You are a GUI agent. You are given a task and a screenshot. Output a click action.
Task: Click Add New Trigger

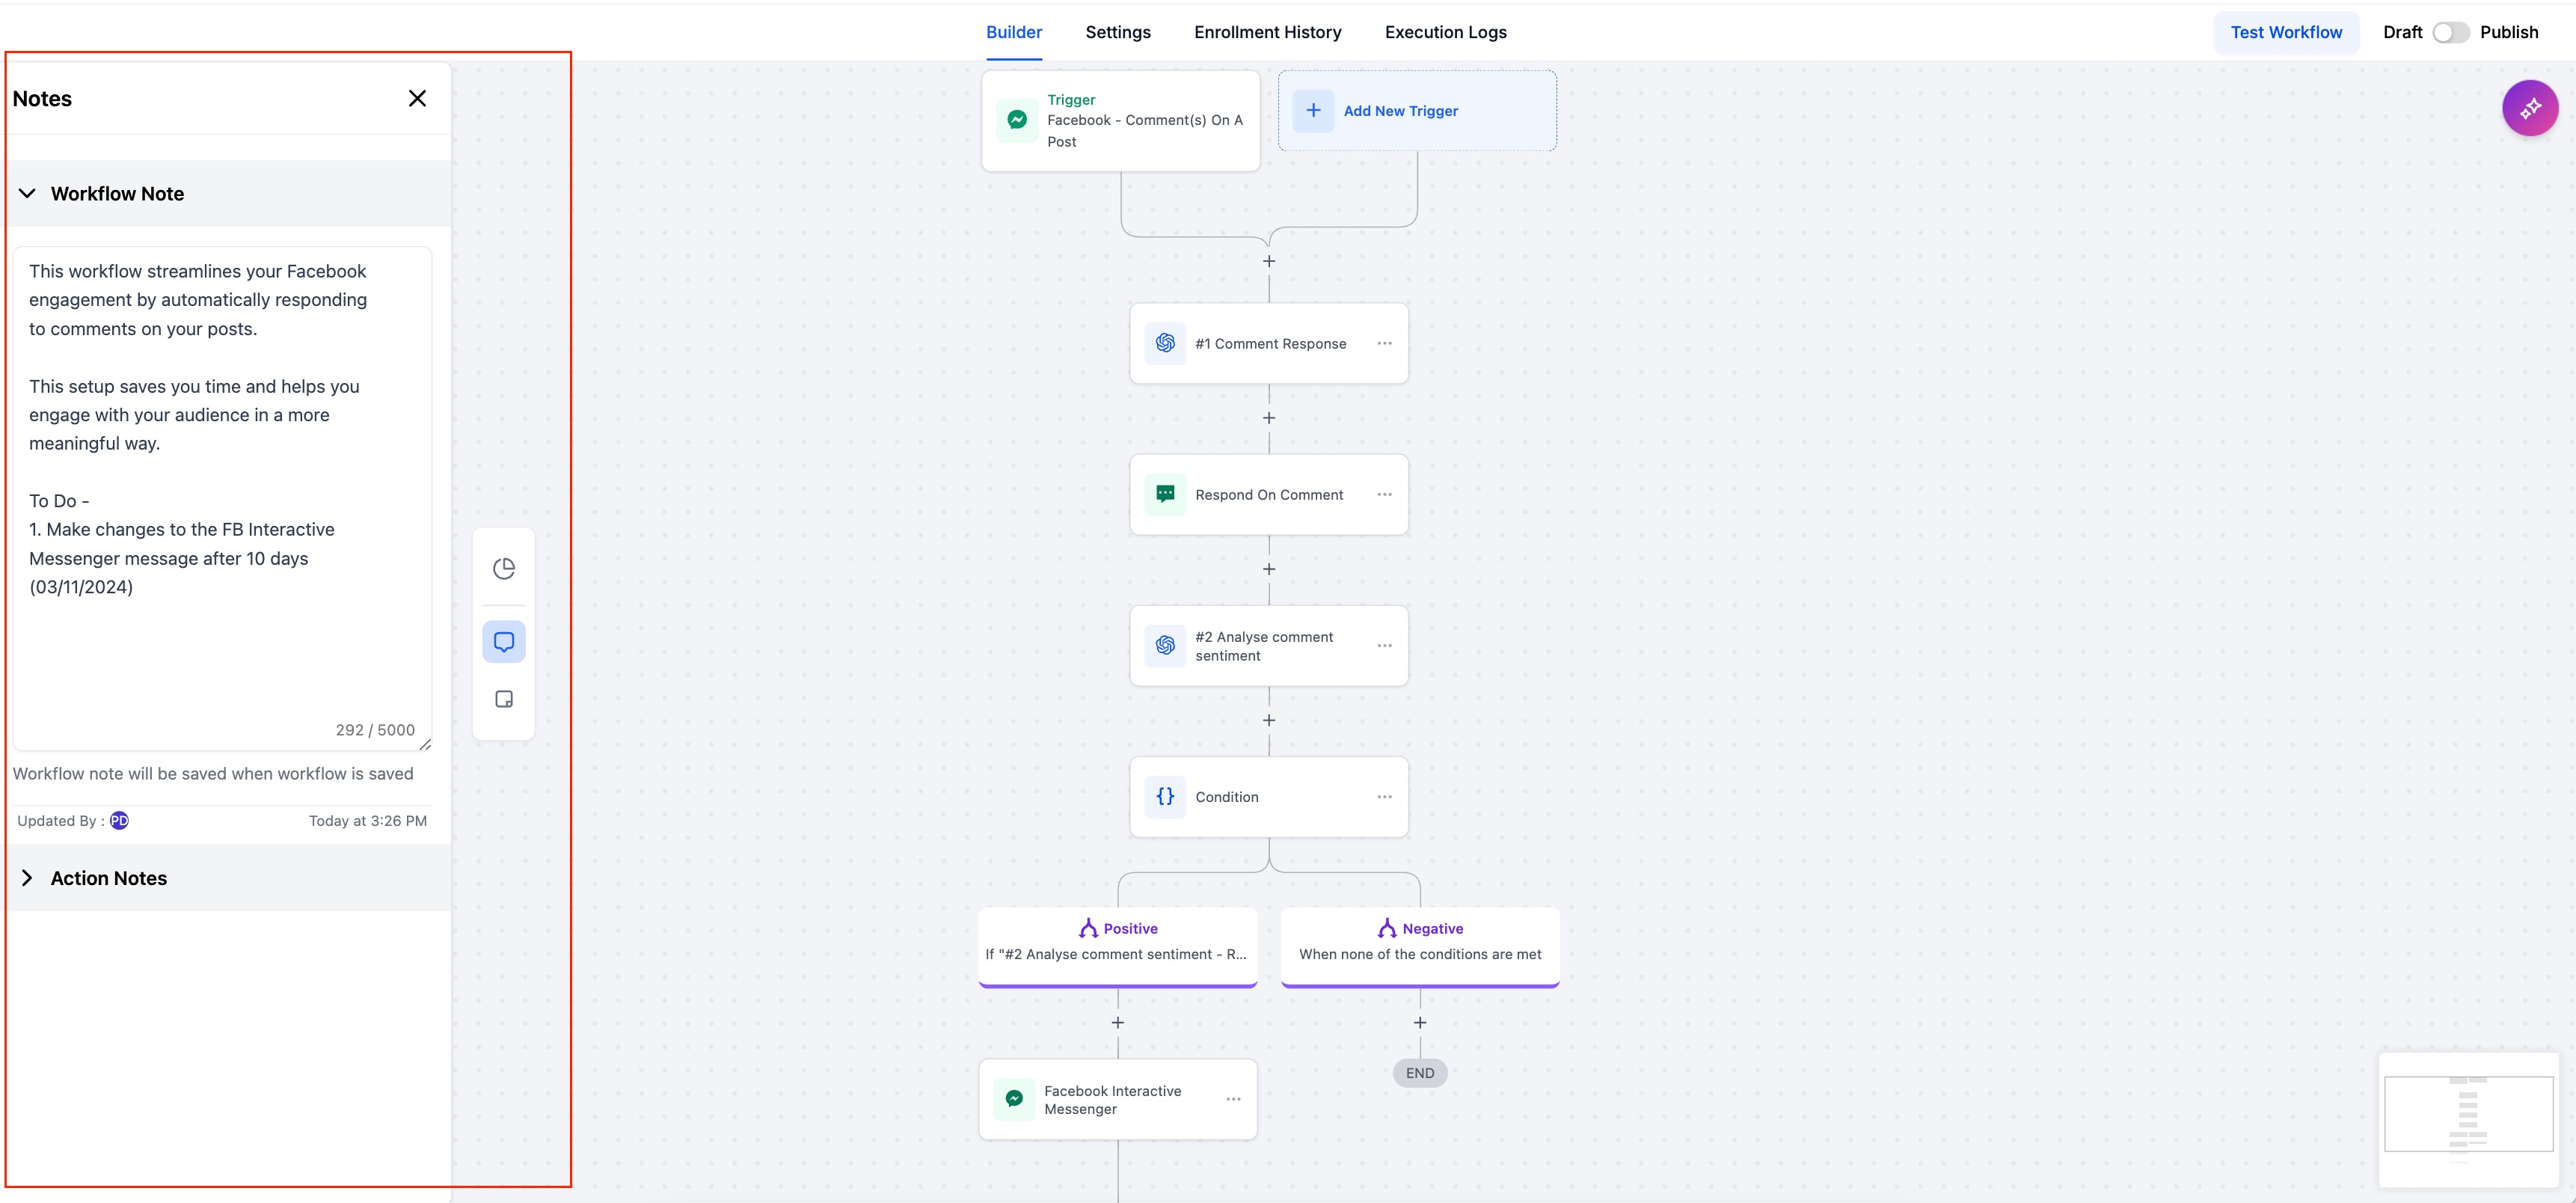(x=1400, y=111)
